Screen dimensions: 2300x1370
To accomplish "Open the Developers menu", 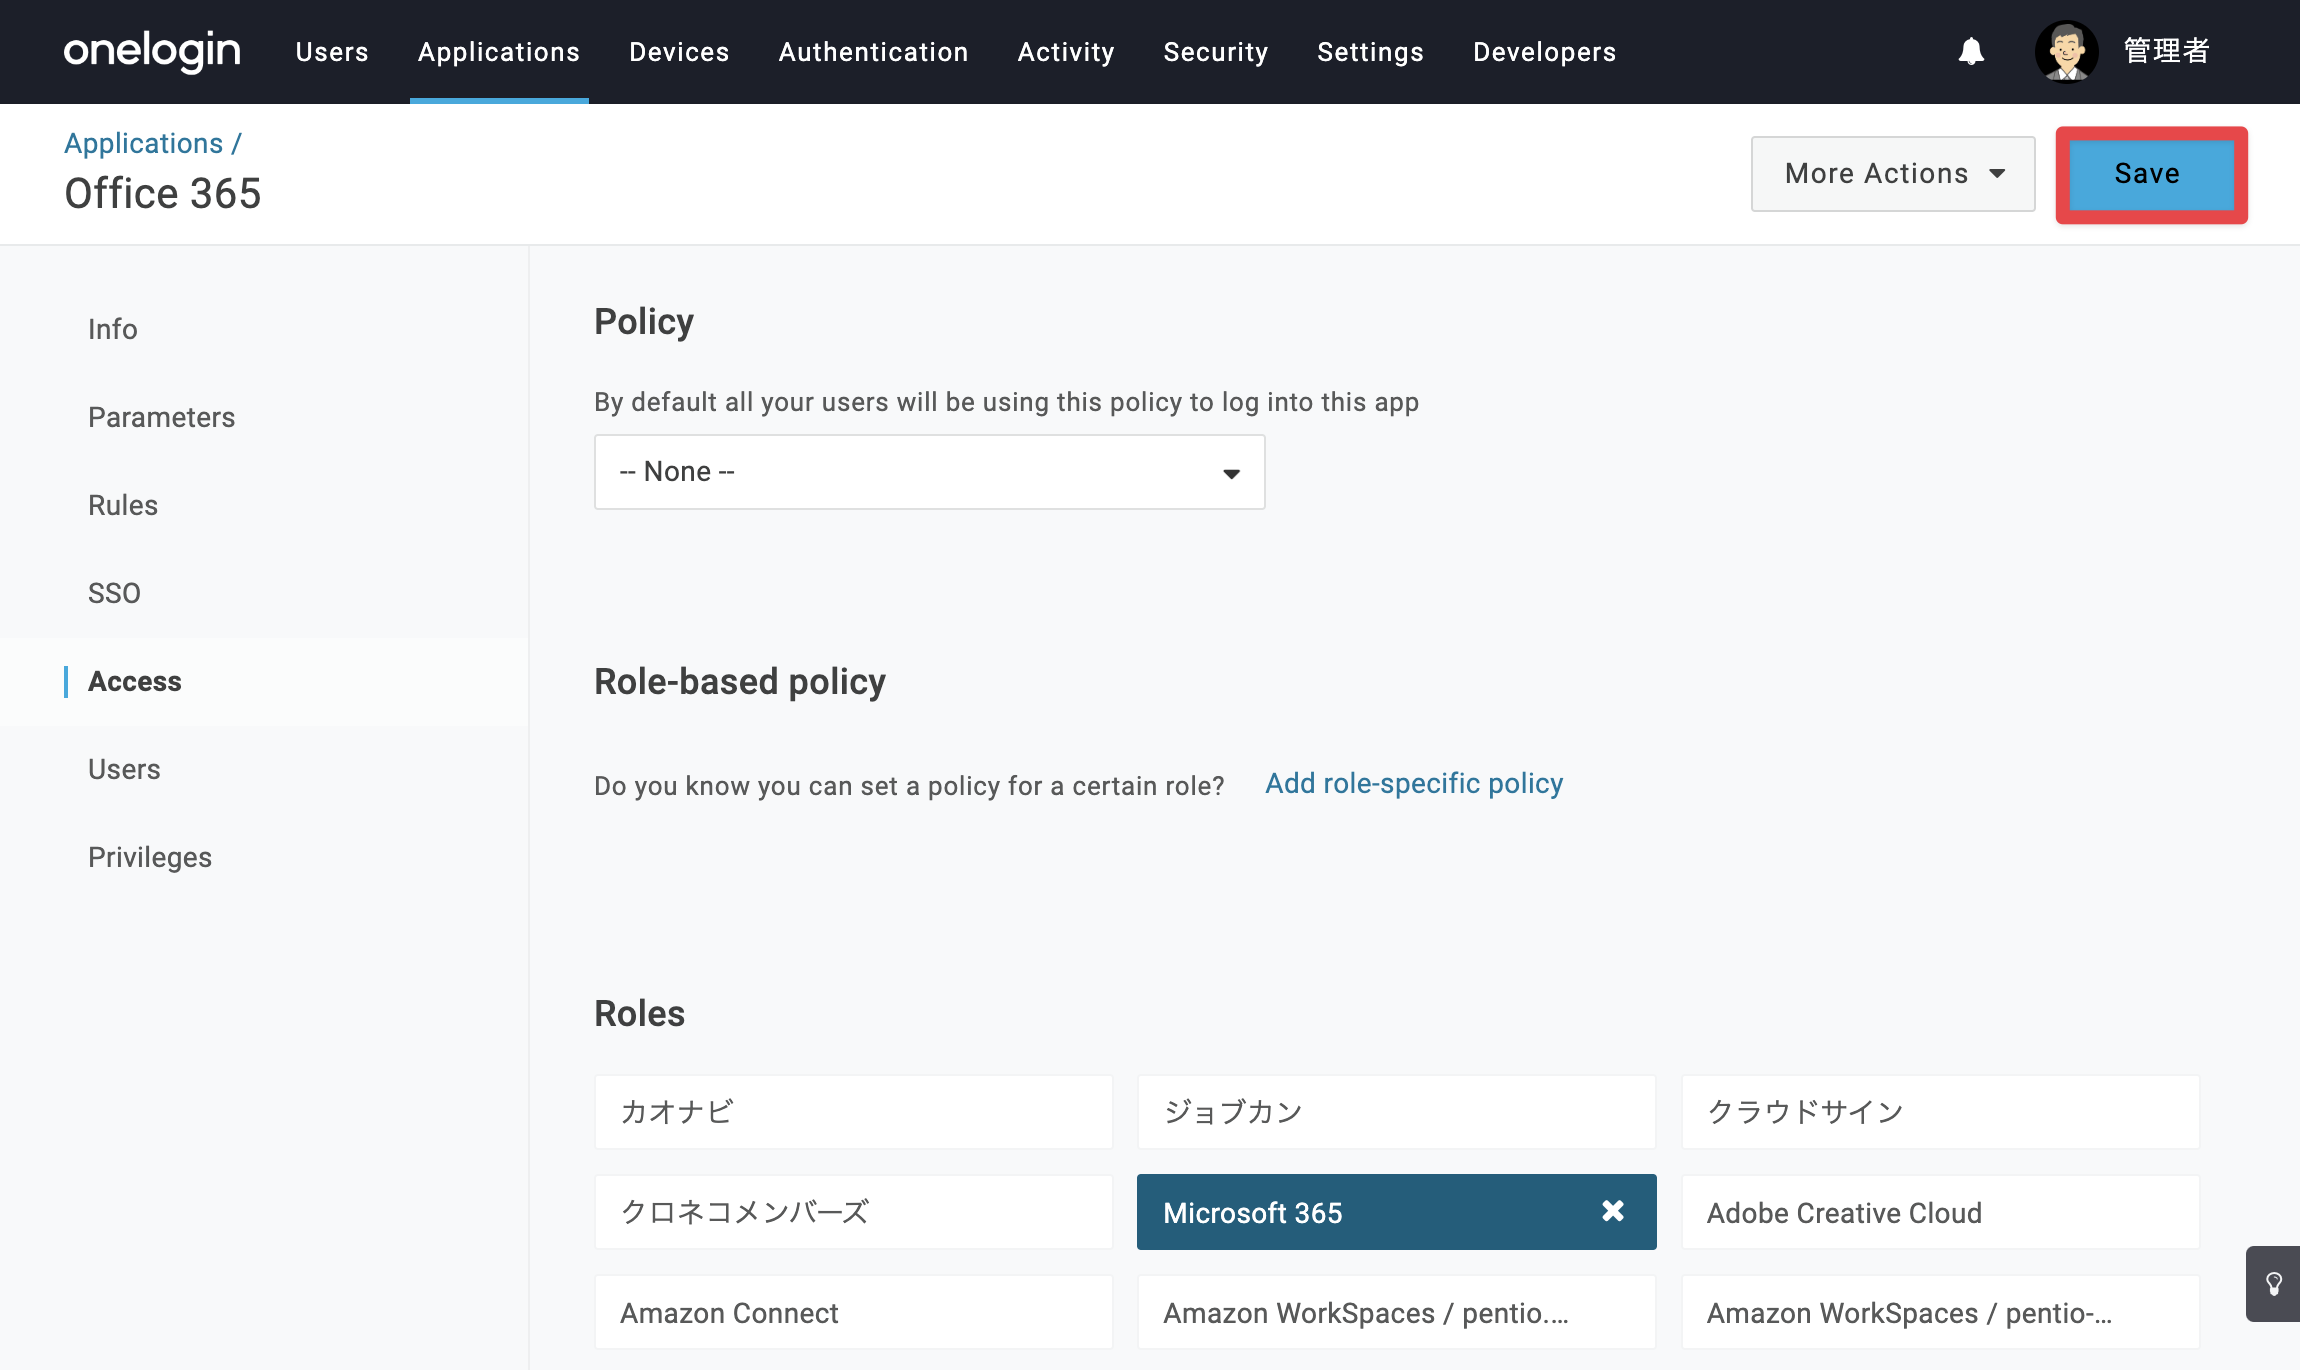I will pos(1544,52).
